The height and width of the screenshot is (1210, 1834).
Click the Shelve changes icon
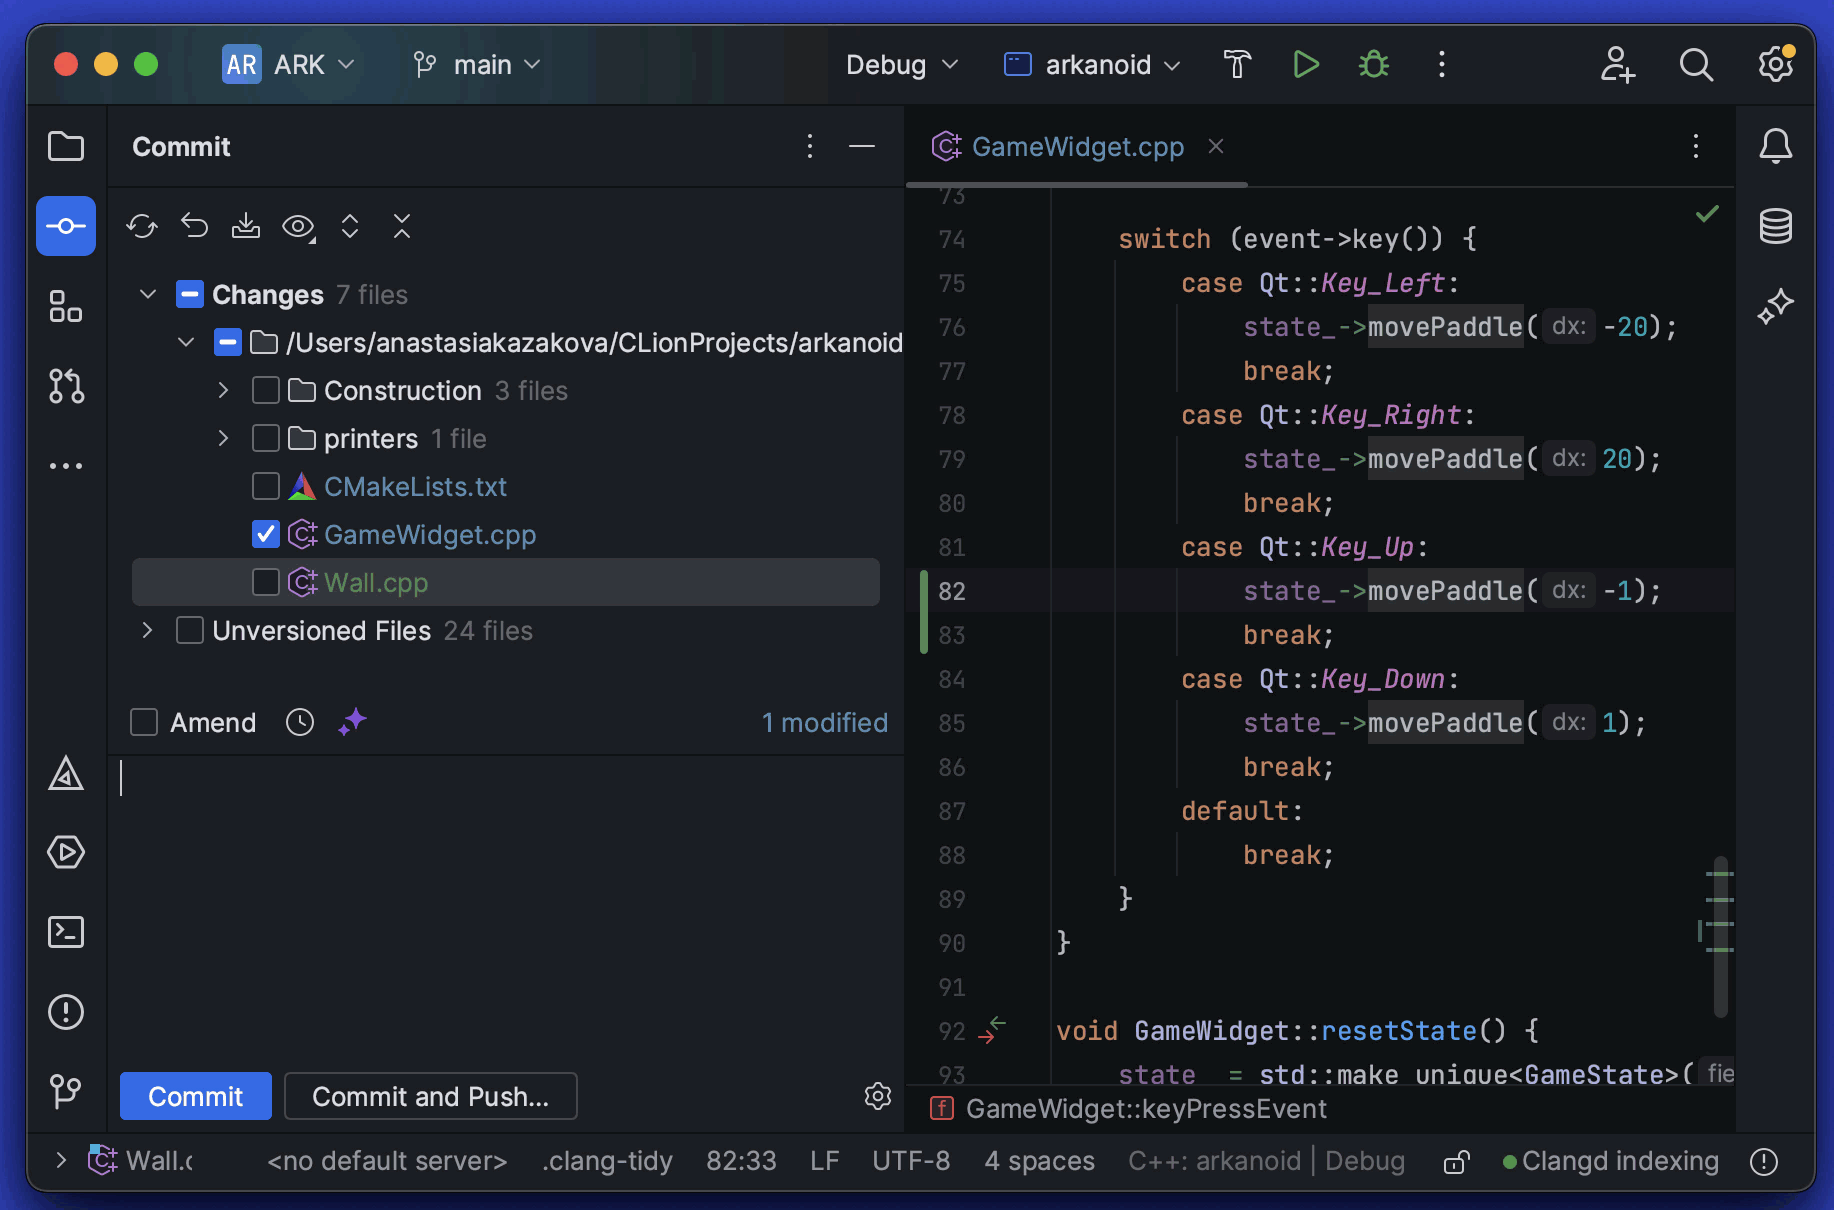(246, 227)
